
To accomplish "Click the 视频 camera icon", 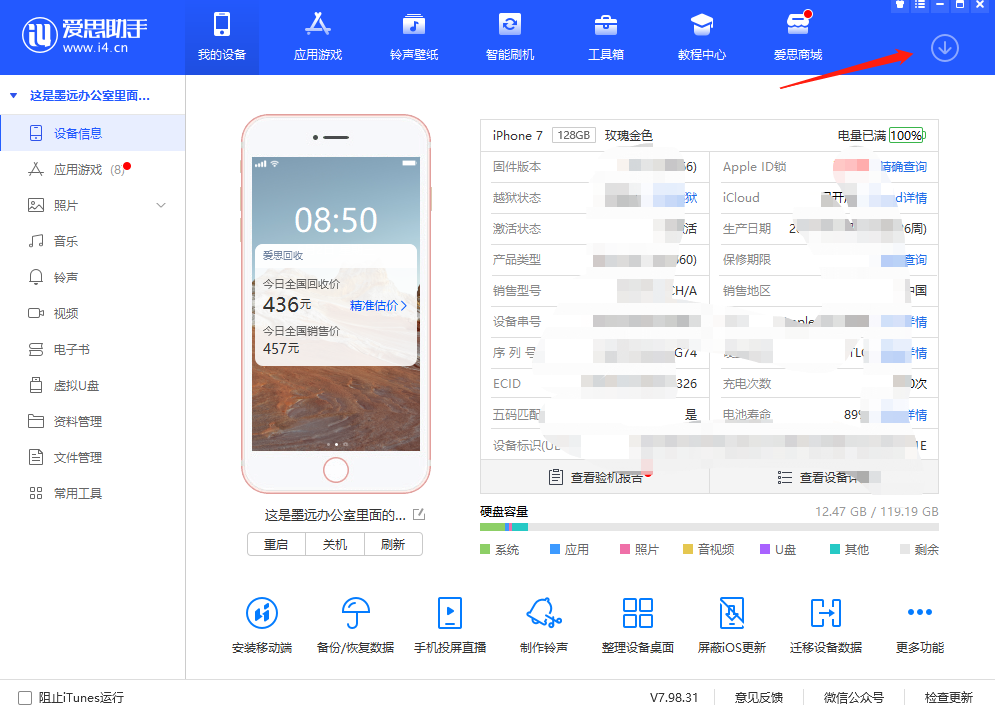I will (36, 314).
